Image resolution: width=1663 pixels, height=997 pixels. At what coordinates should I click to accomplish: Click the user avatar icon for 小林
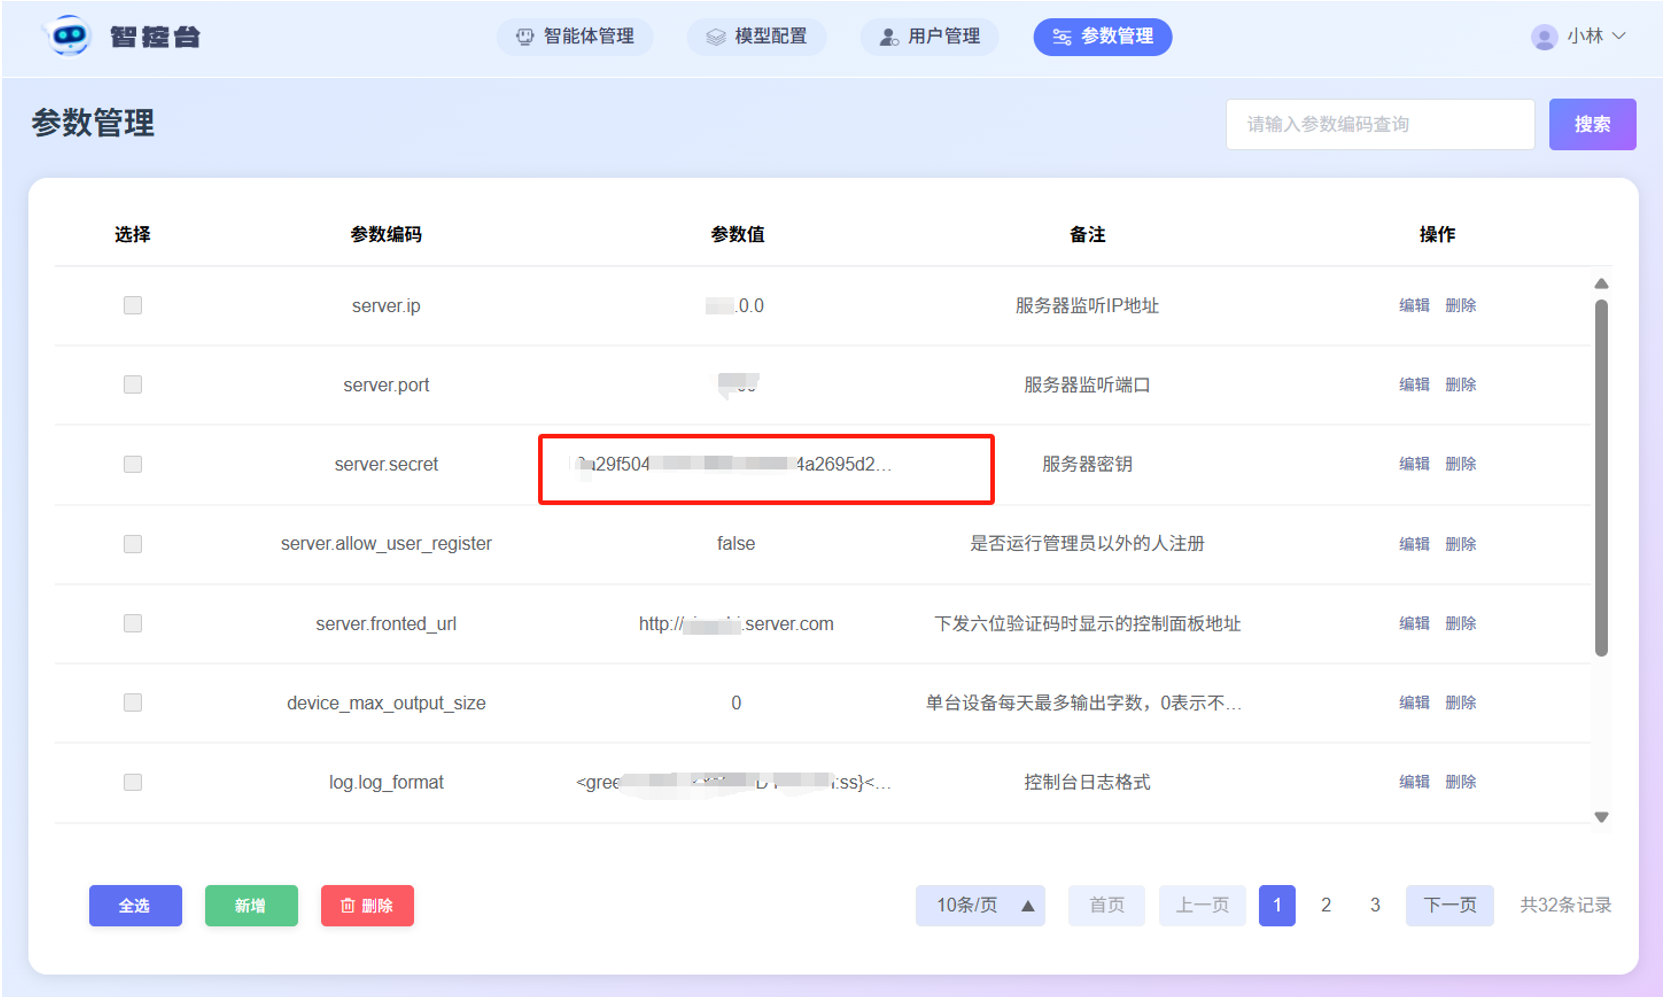pyautogui.click(x=1544, y=37)
